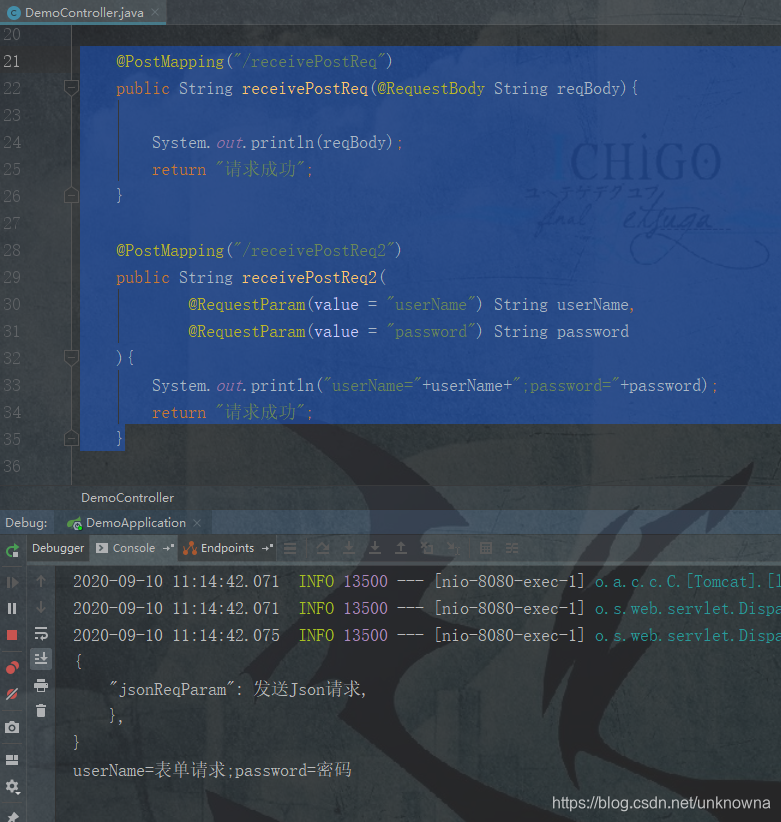Click the userName=表单请求 console output line
The image size is (781, 822).
(x=212, y=770)
